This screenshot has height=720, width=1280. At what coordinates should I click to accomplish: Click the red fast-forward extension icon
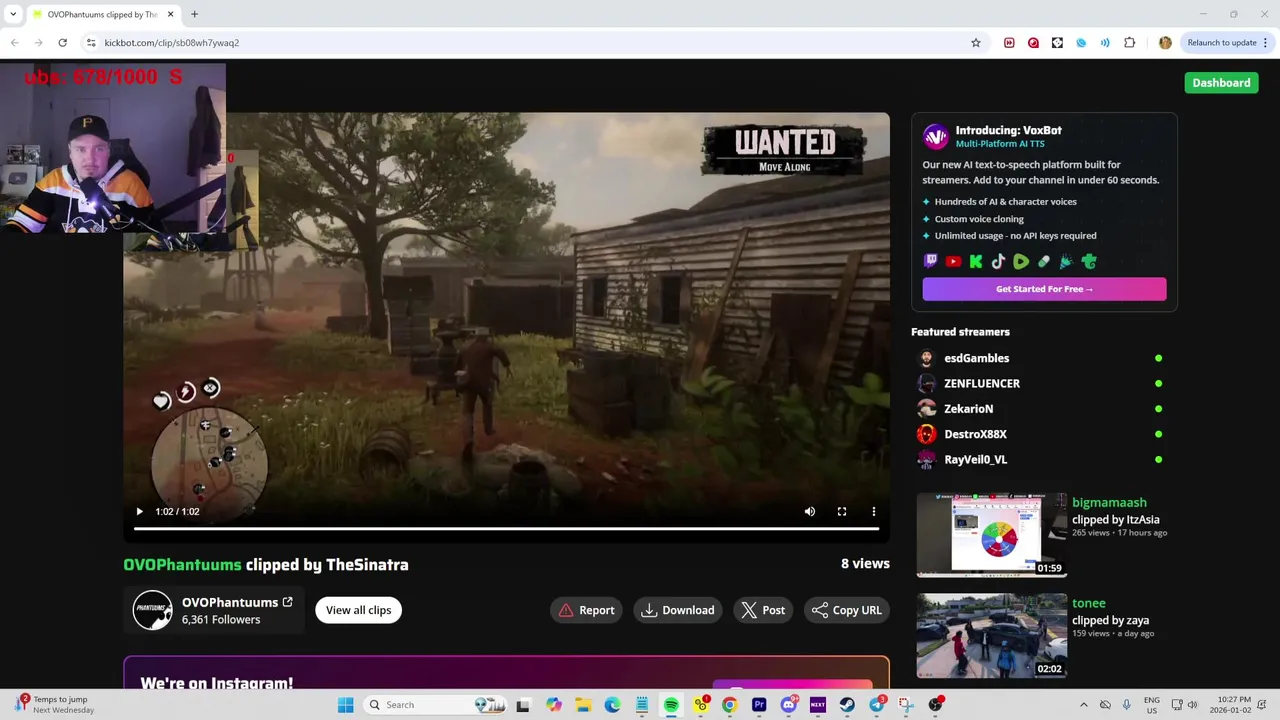1009,43
